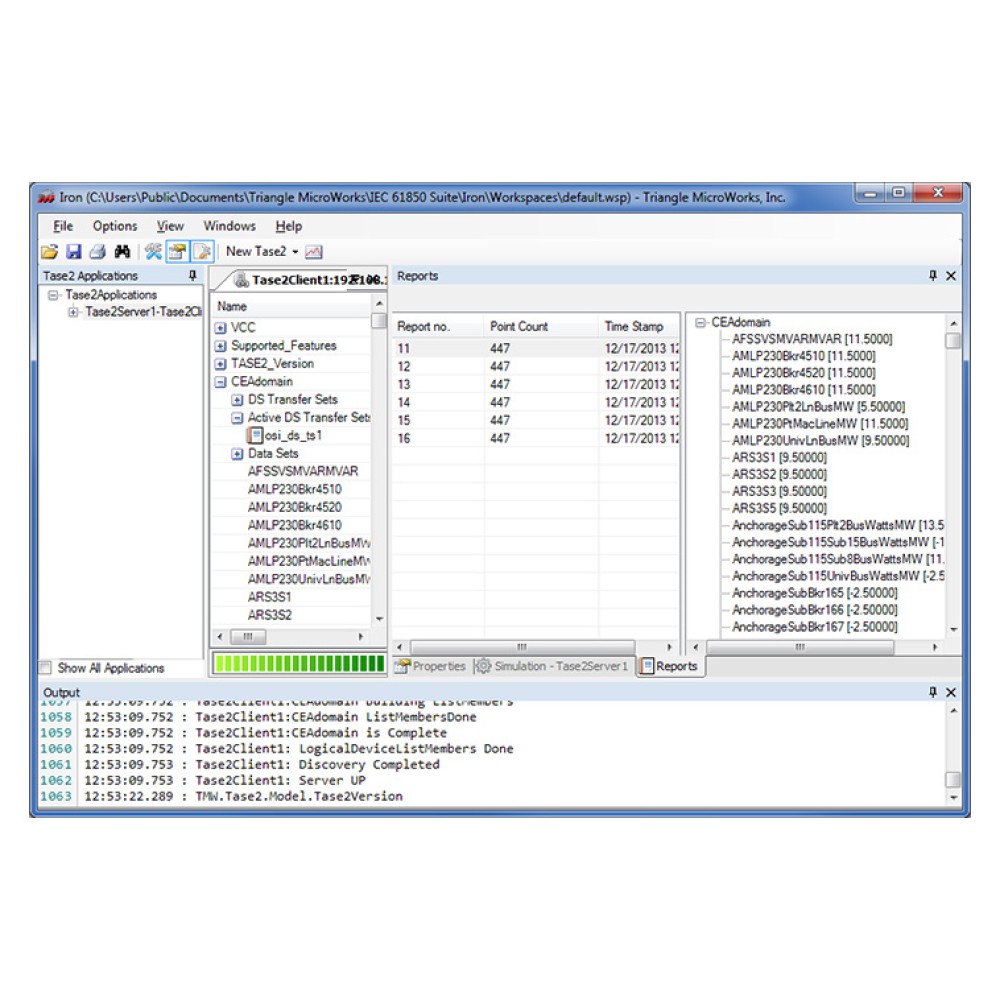Viewport: 1000px width, 1000px height.
Task: Close the Reports panel
Action: (951, 276)
